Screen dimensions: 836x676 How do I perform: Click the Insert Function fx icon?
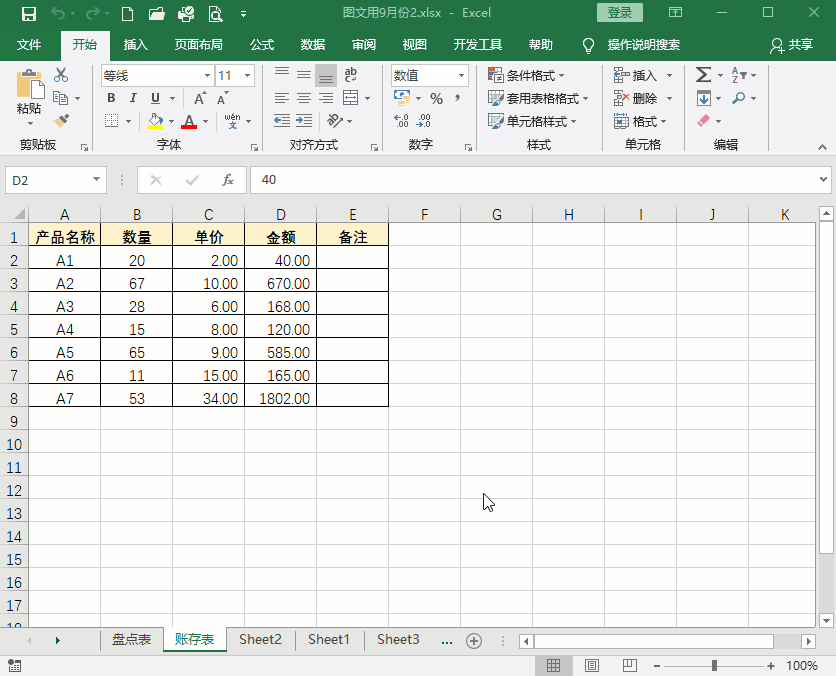point(228,180)
